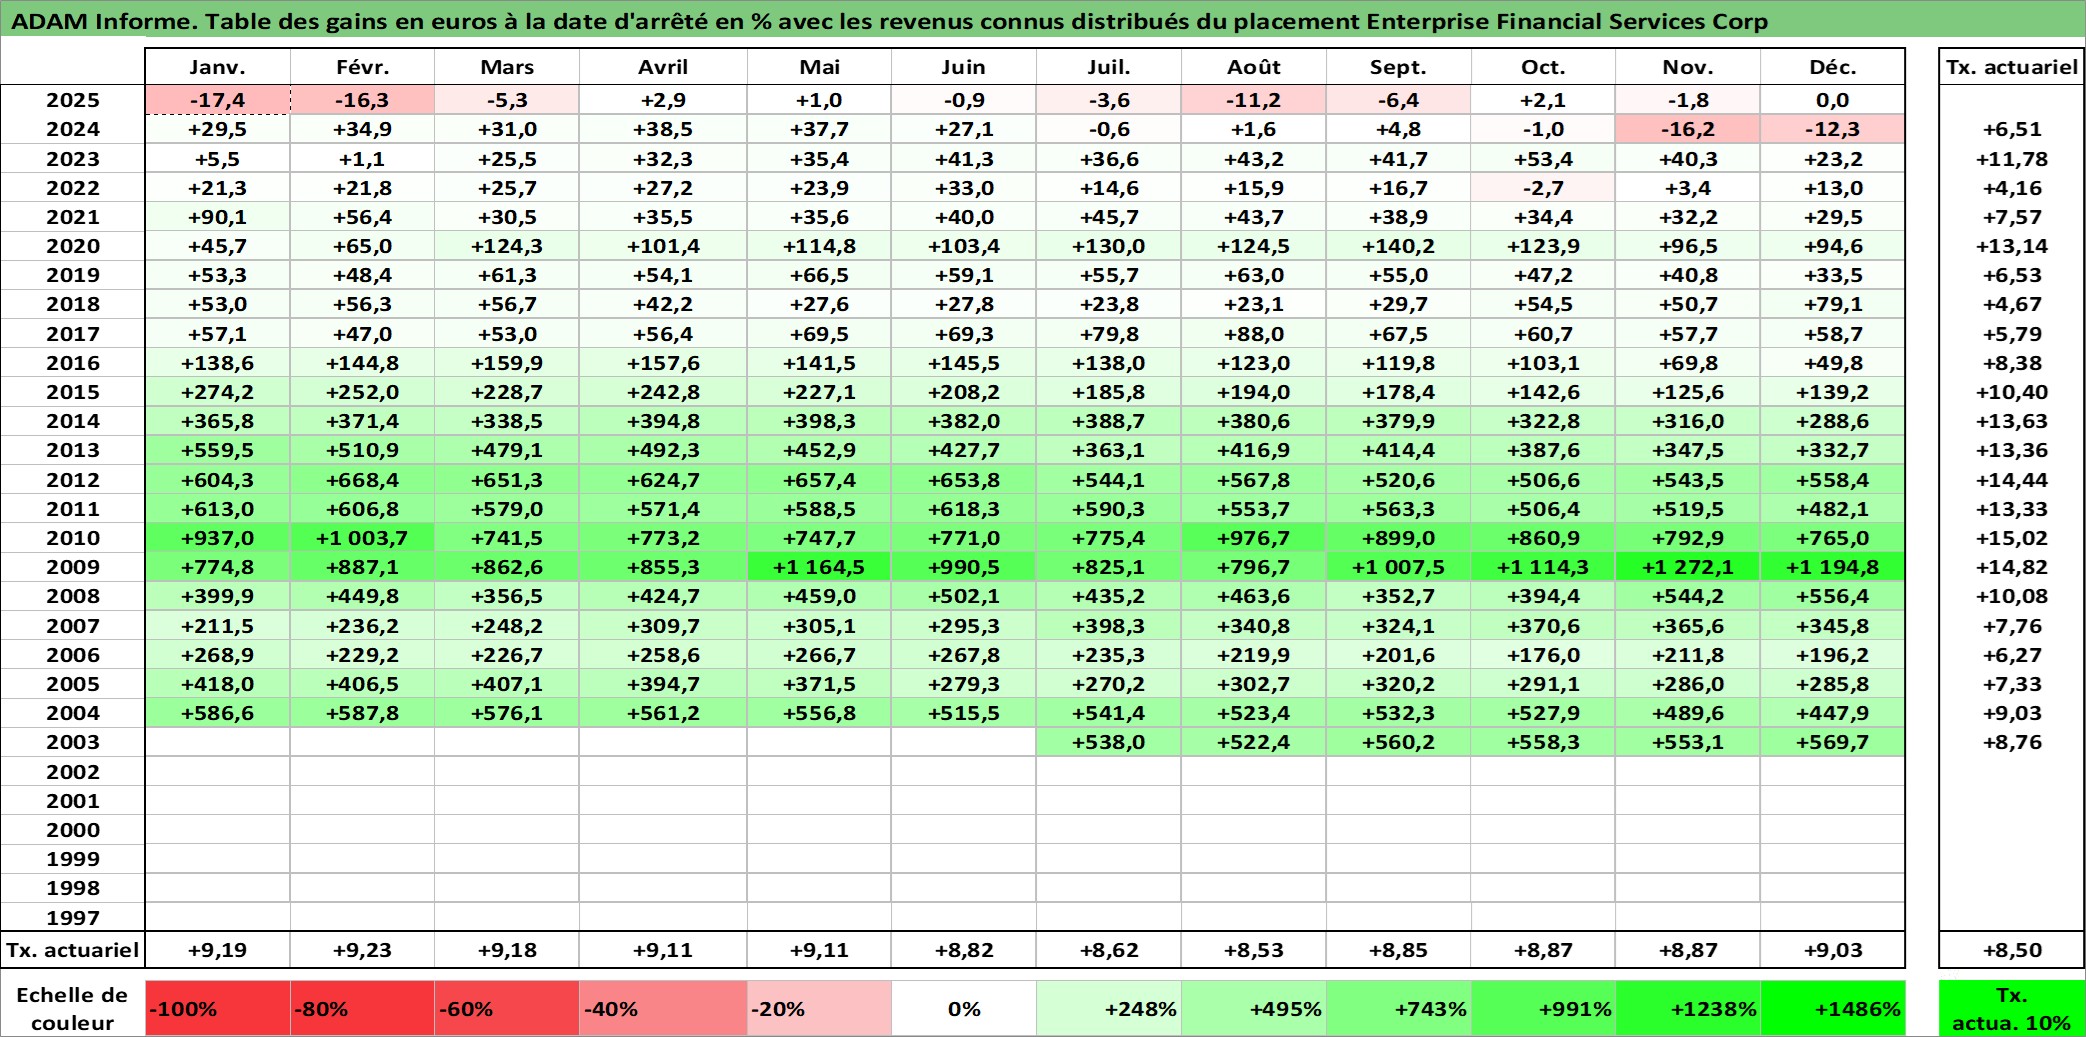Screen dimensions: 2086x1037
Task: Click the +176,0 cell for Oct. 2006
Action: click(x=1543, y=655)
